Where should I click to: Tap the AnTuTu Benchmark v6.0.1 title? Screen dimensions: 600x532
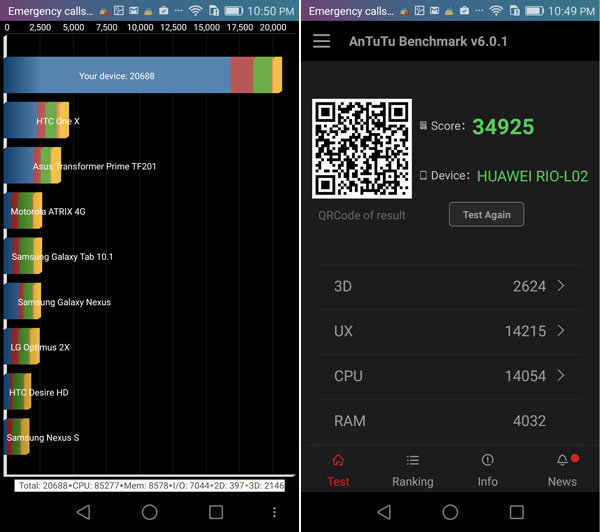coord(428,41)
